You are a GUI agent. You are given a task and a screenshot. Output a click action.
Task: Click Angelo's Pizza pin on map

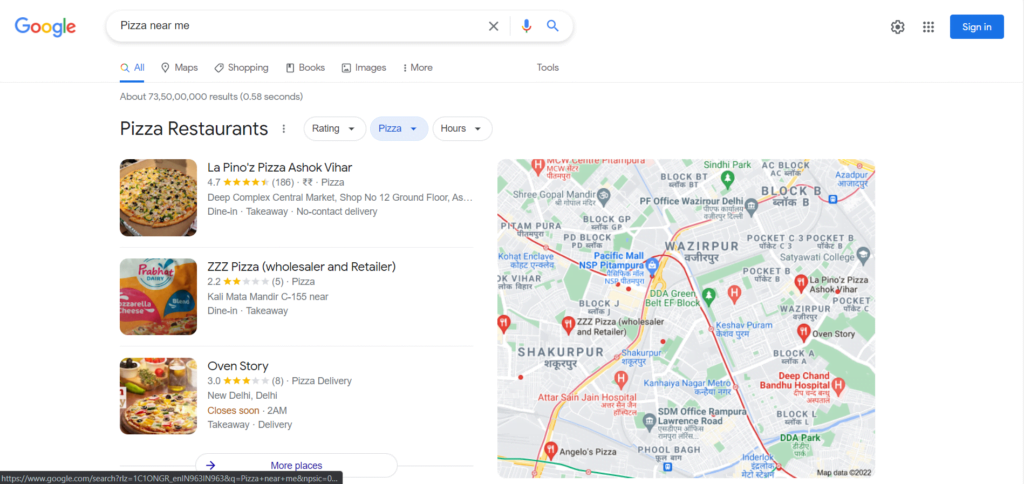(551, 449)
